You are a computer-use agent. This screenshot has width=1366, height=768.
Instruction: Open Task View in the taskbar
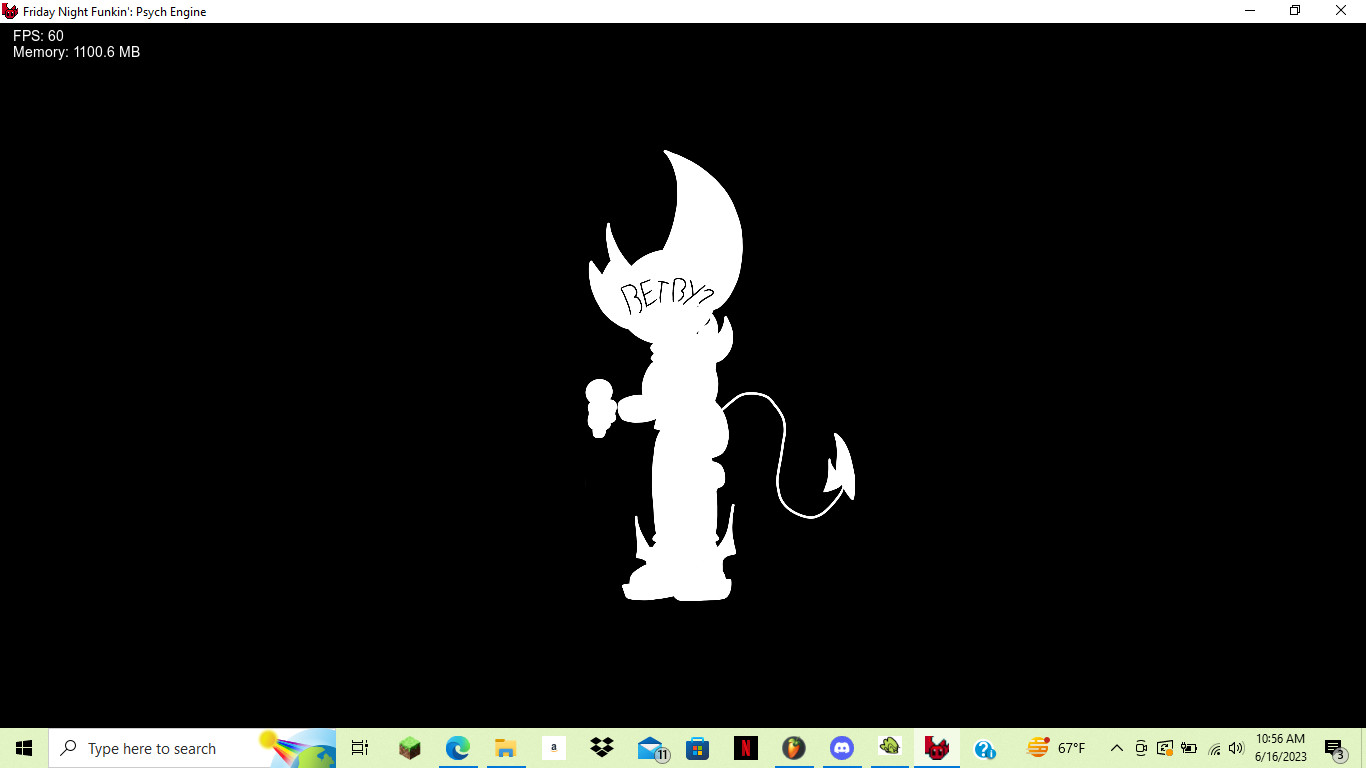[360, 748]
